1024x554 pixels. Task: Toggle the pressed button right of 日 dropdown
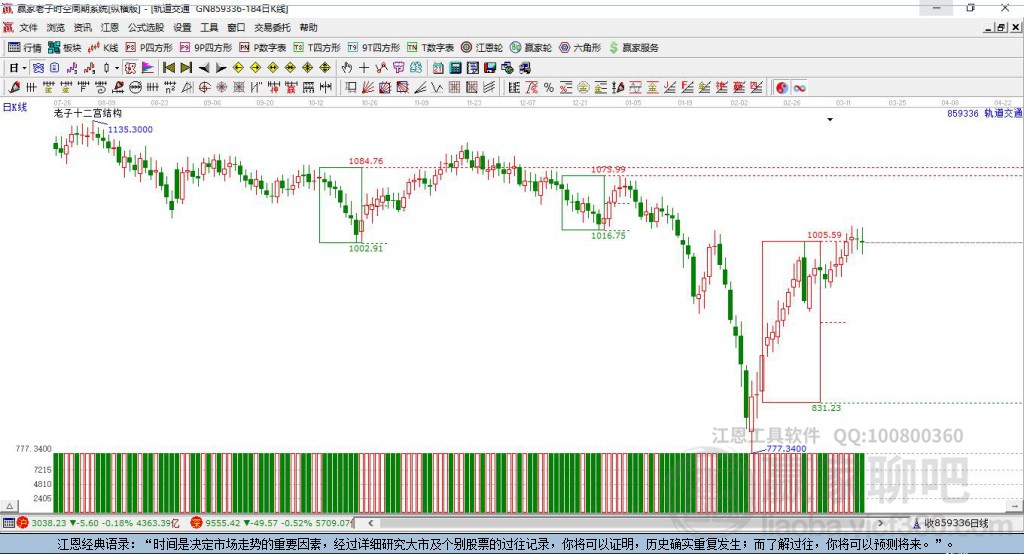coord(38,67)
